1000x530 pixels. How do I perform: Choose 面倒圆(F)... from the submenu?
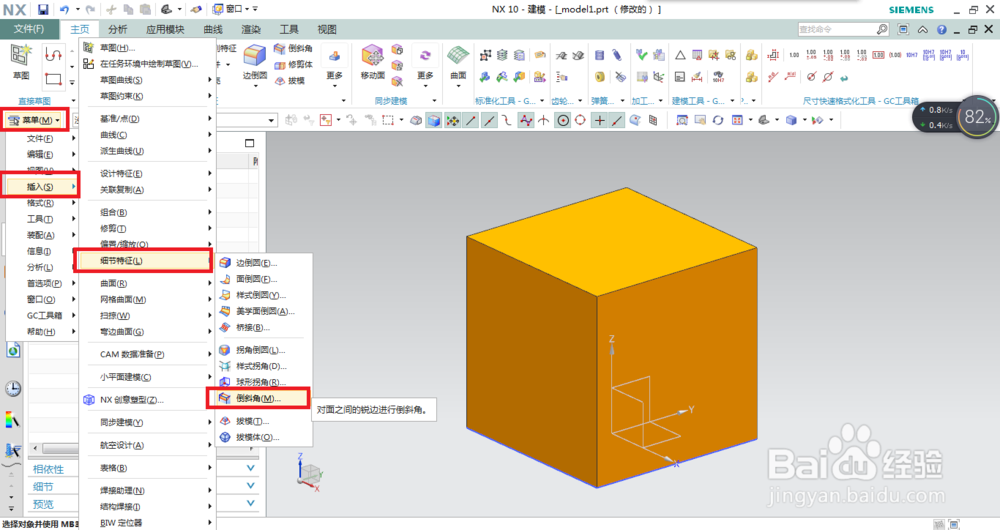(x=263, y=279)
